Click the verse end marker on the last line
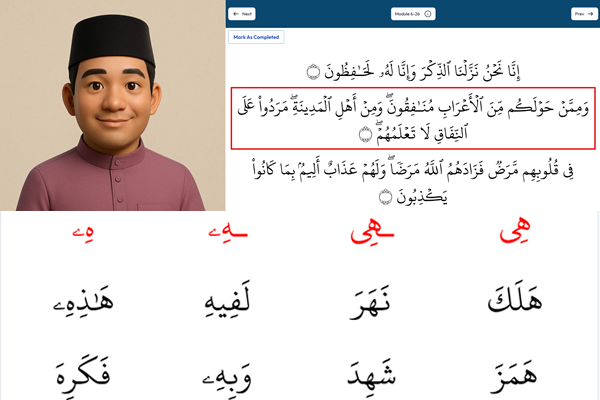The height and width of the screenshot is (400, 600). pyautogui.click(x=385, y=197)
